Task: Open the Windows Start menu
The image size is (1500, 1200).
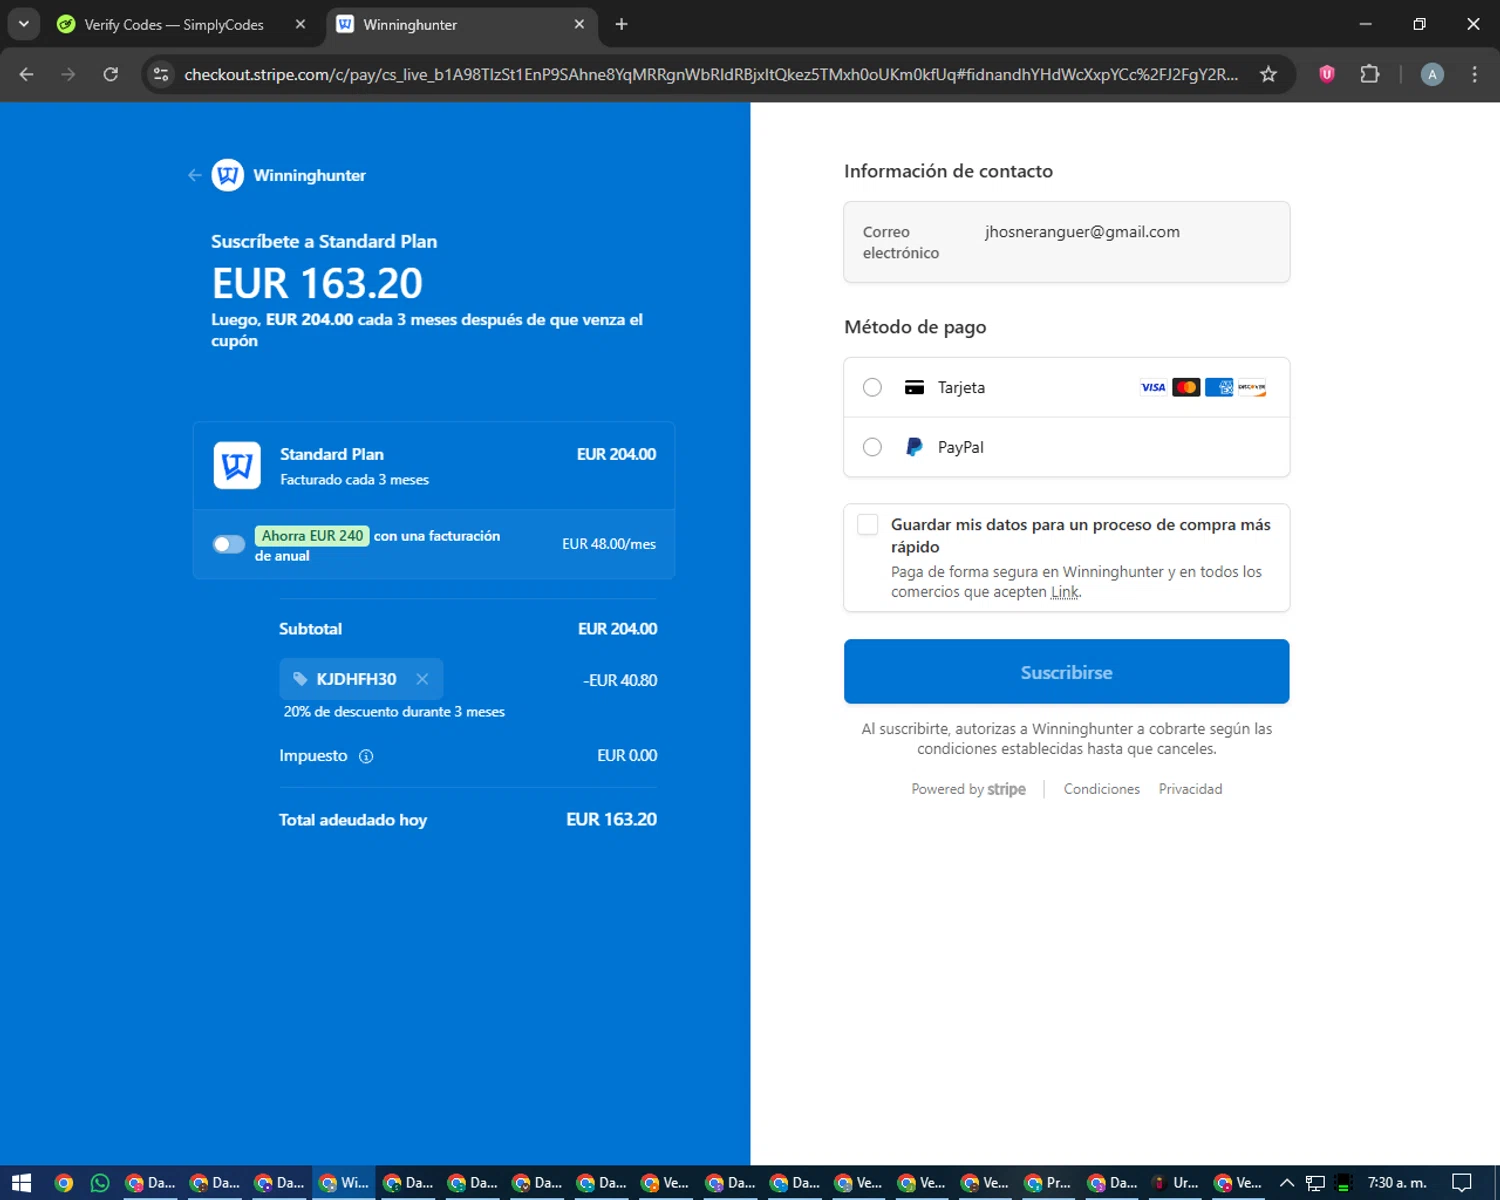Action: 21,1183
